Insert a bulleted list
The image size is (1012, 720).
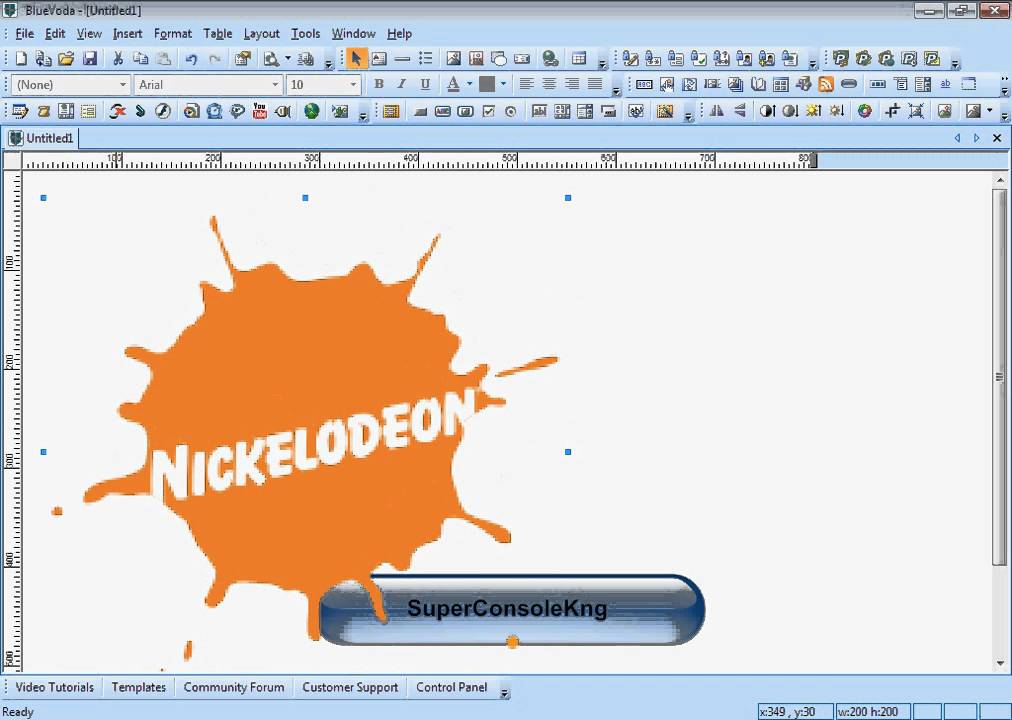click(425, 59)
